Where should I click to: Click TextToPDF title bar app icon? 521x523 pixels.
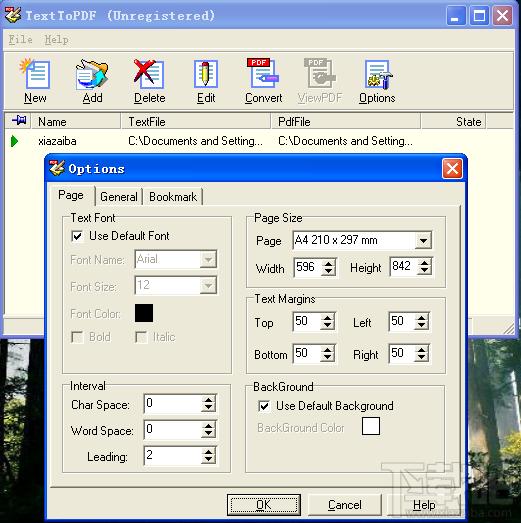pos(13,15)
